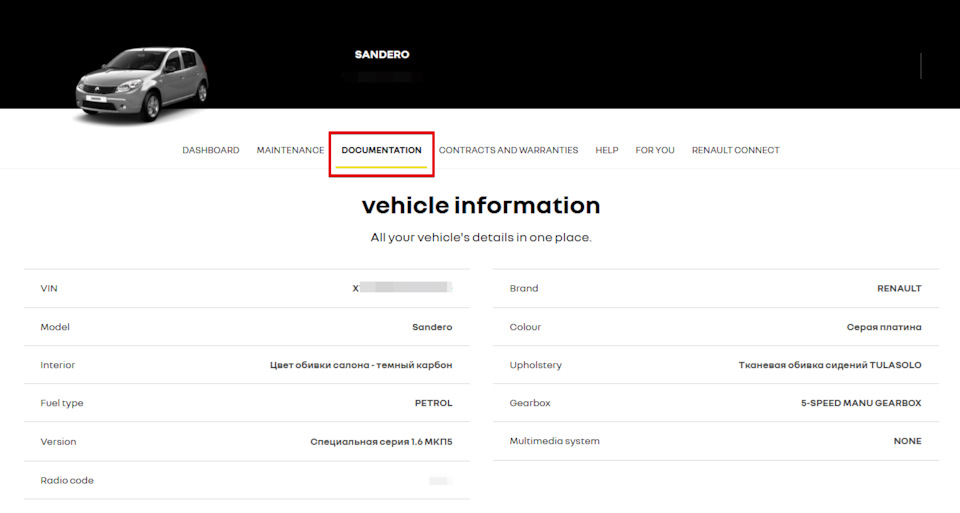Click the VIN label
This screenshot has width=960, height=513.
49,288
